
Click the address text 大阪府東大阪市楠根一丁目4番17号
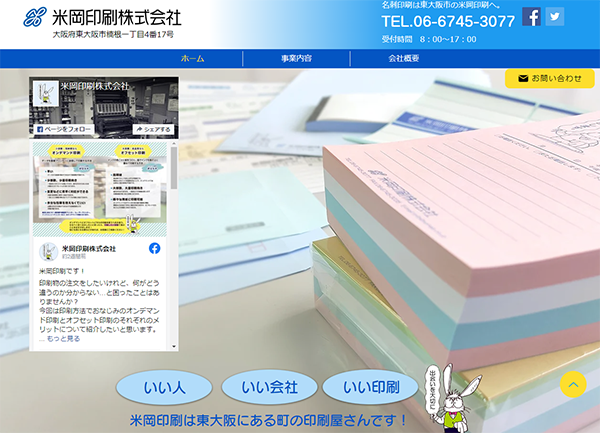[x=113, y=34]
